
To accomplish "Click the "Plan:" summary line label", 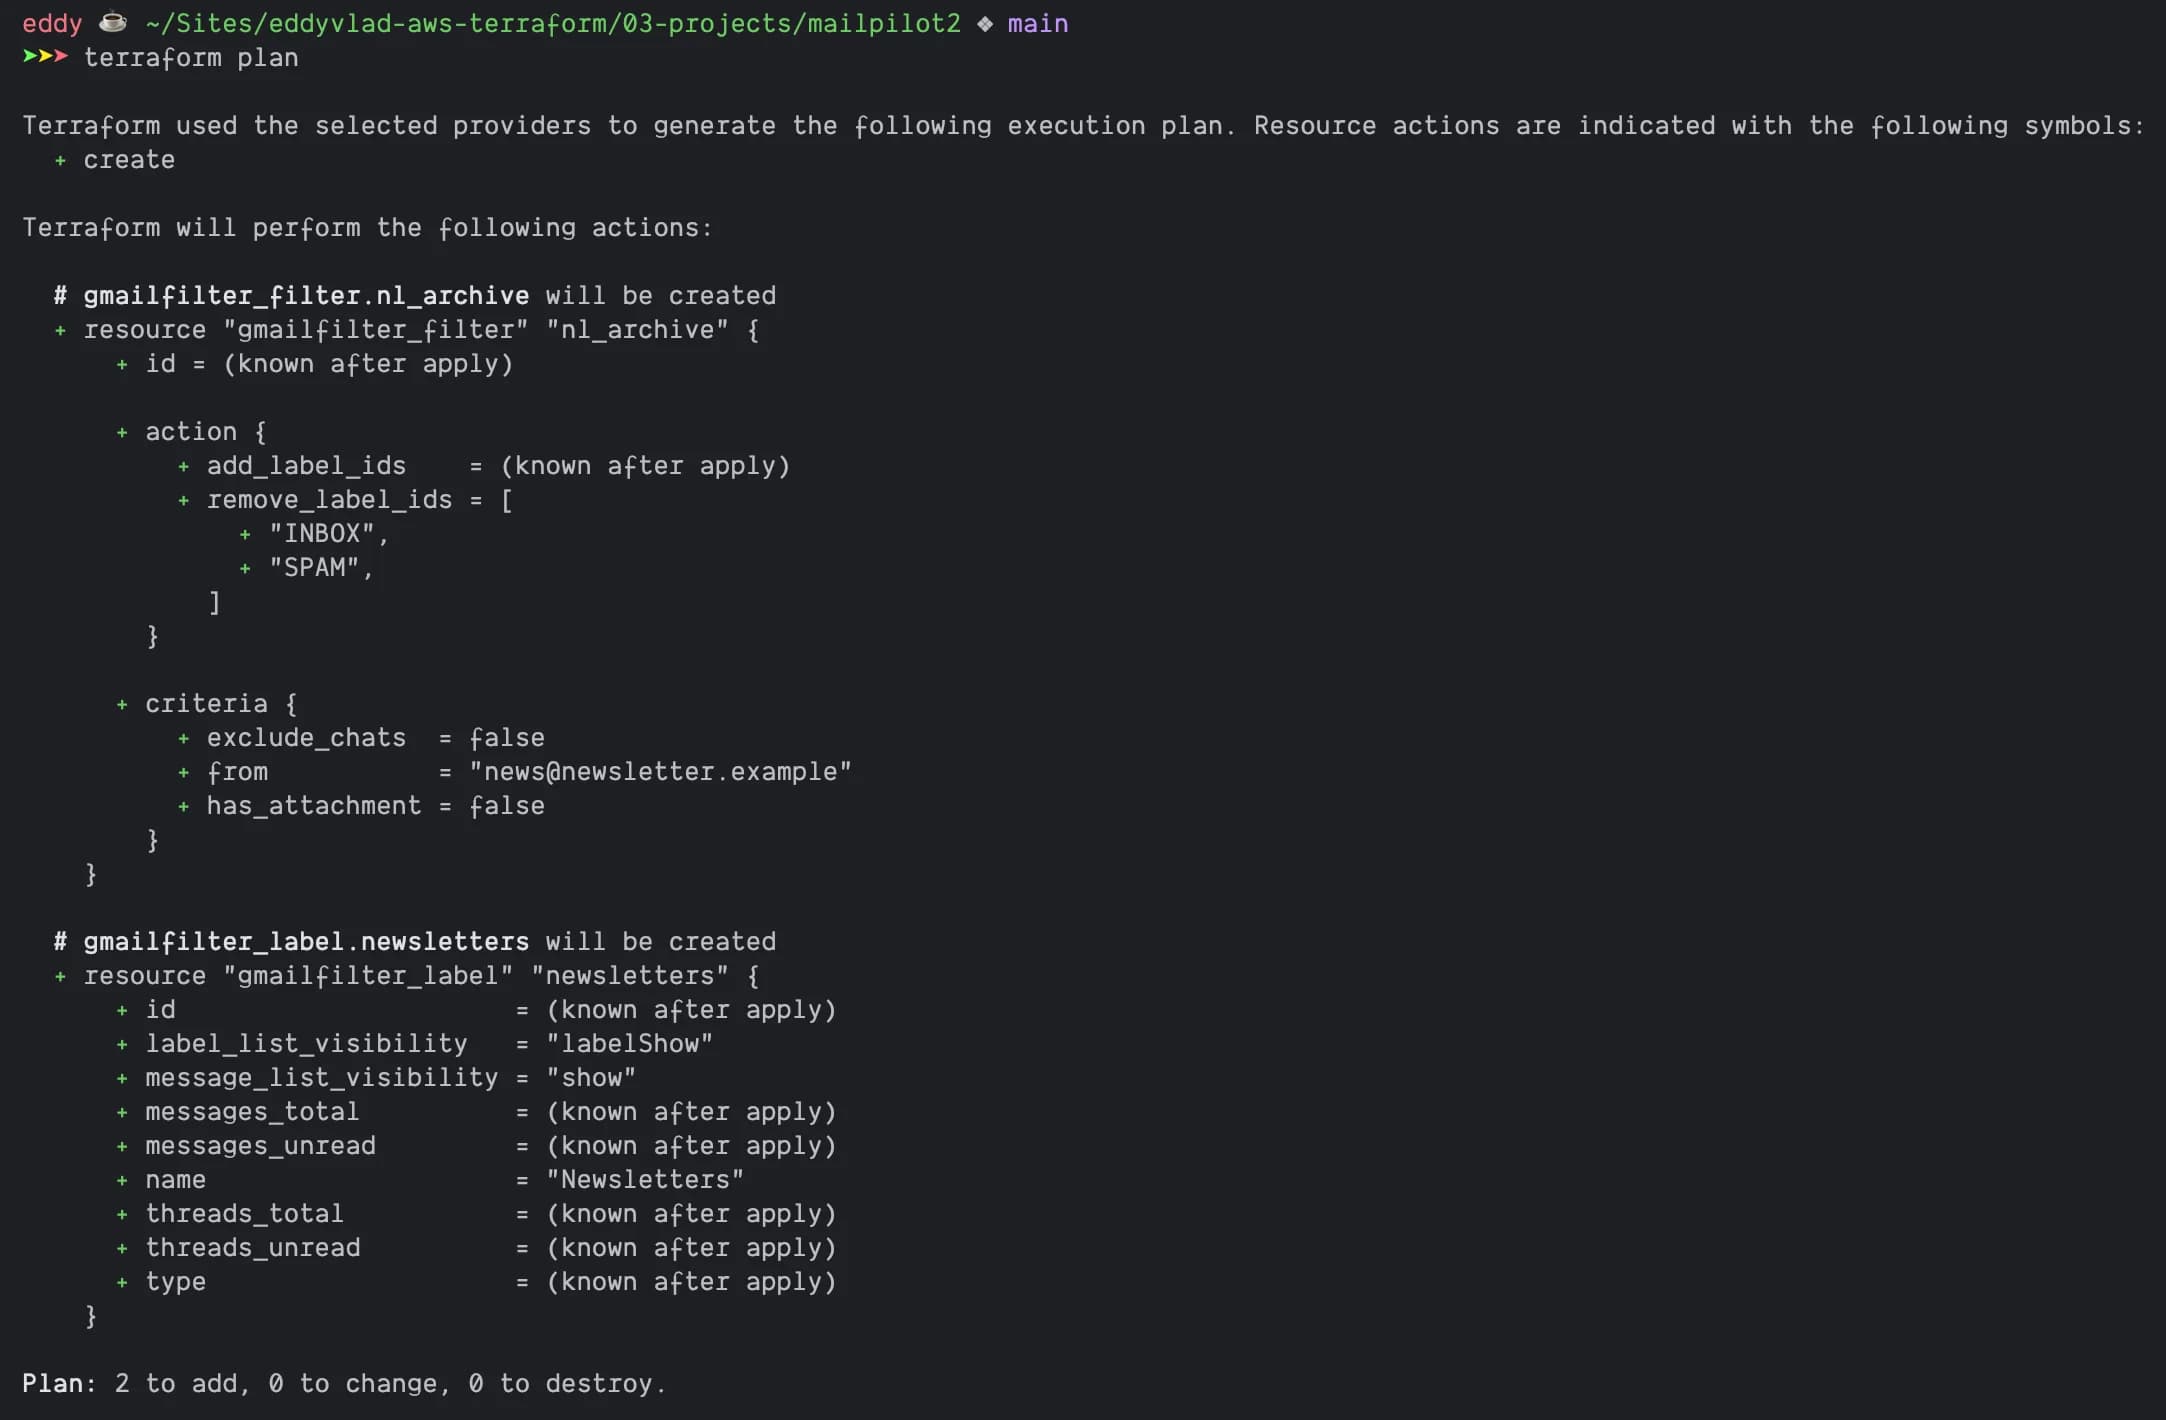I will coord(59,1384).
